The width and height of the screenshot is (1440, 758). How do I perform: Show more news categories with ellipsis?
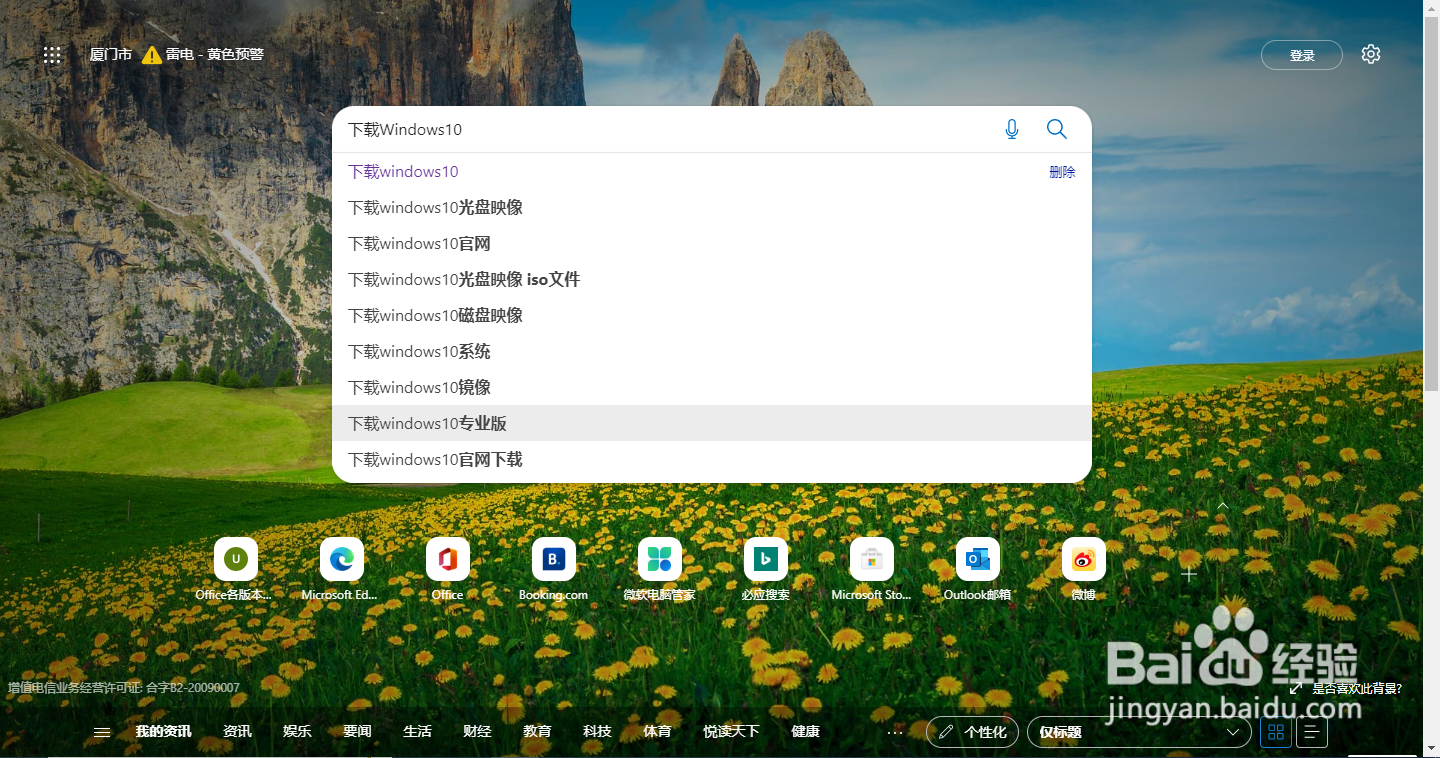tap(895, 732)
